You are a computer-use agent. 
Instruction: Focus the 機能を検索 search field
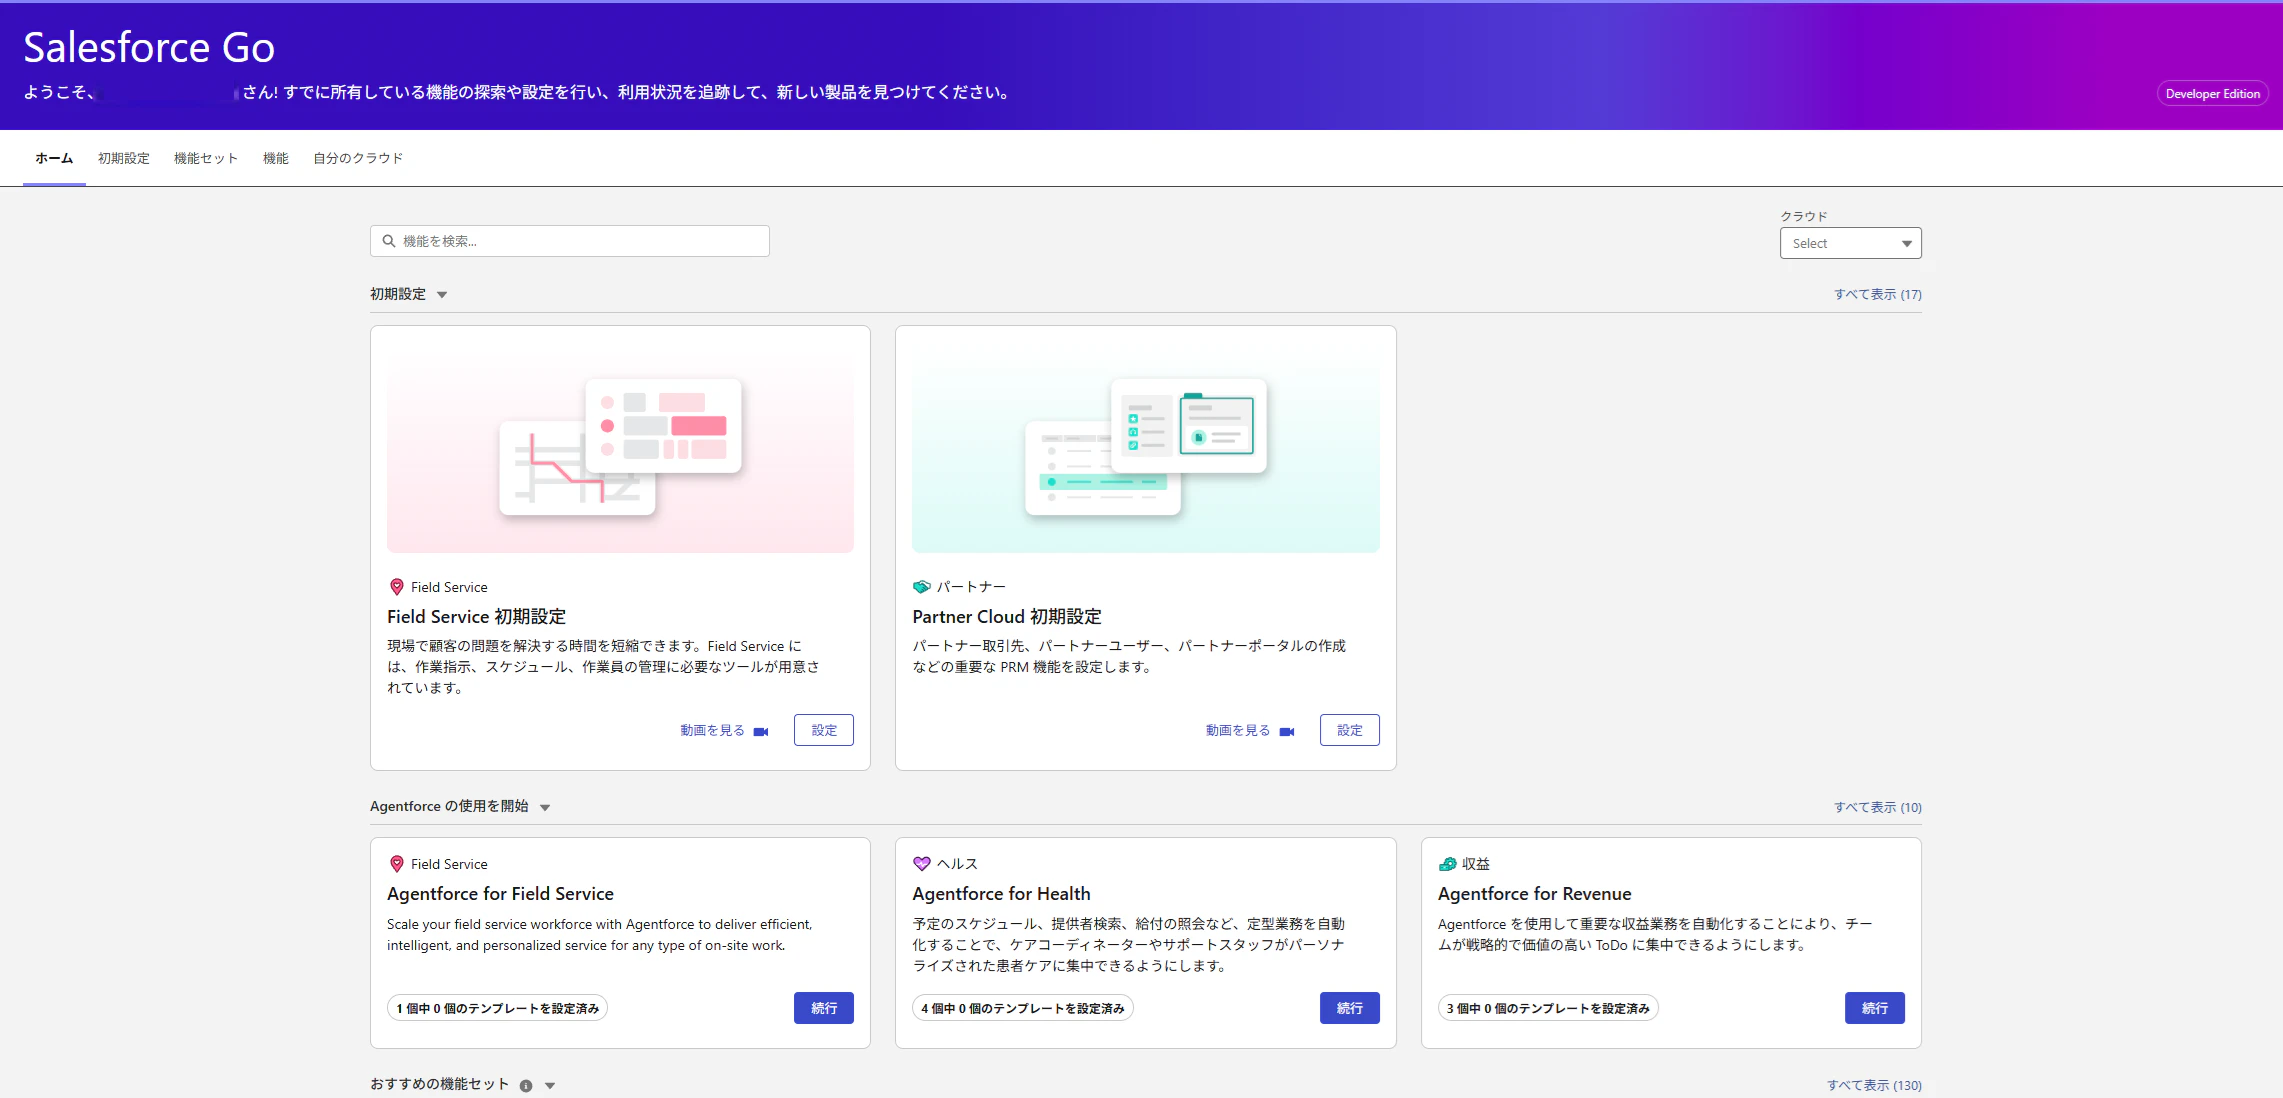(x=570, y=241)
